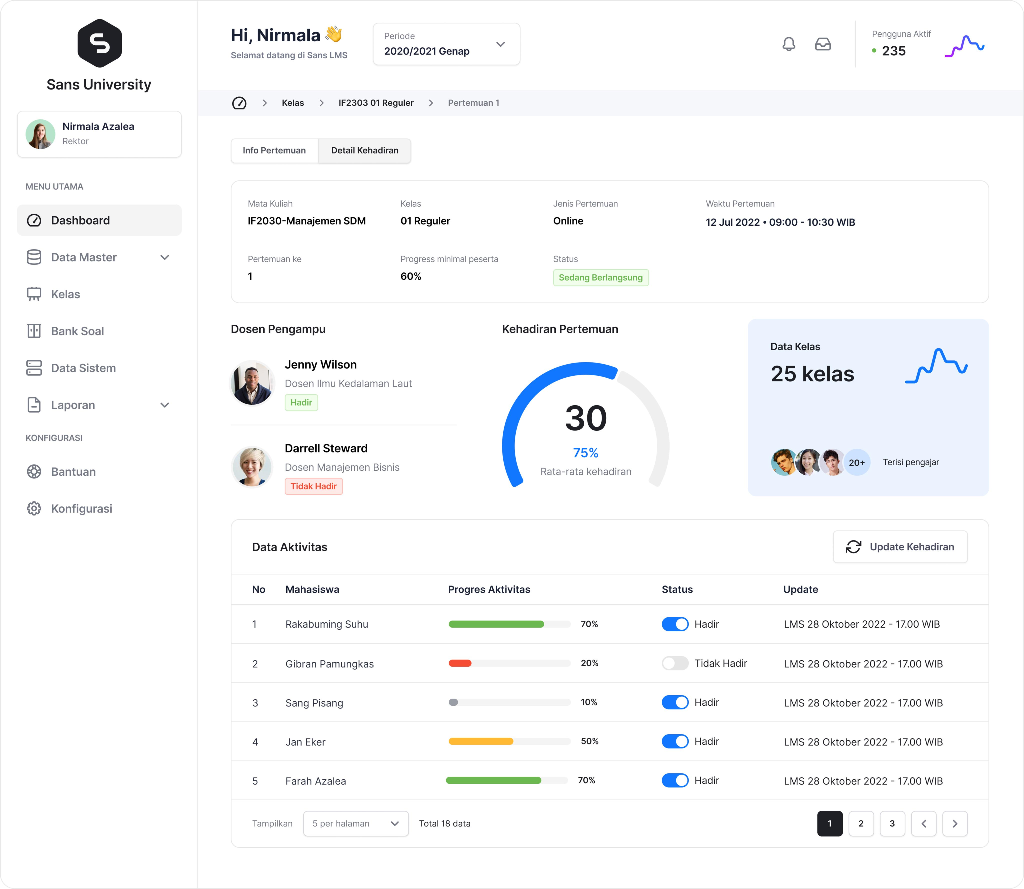
Task: Open the 5 per halaman dropdown
Action: 356,824
